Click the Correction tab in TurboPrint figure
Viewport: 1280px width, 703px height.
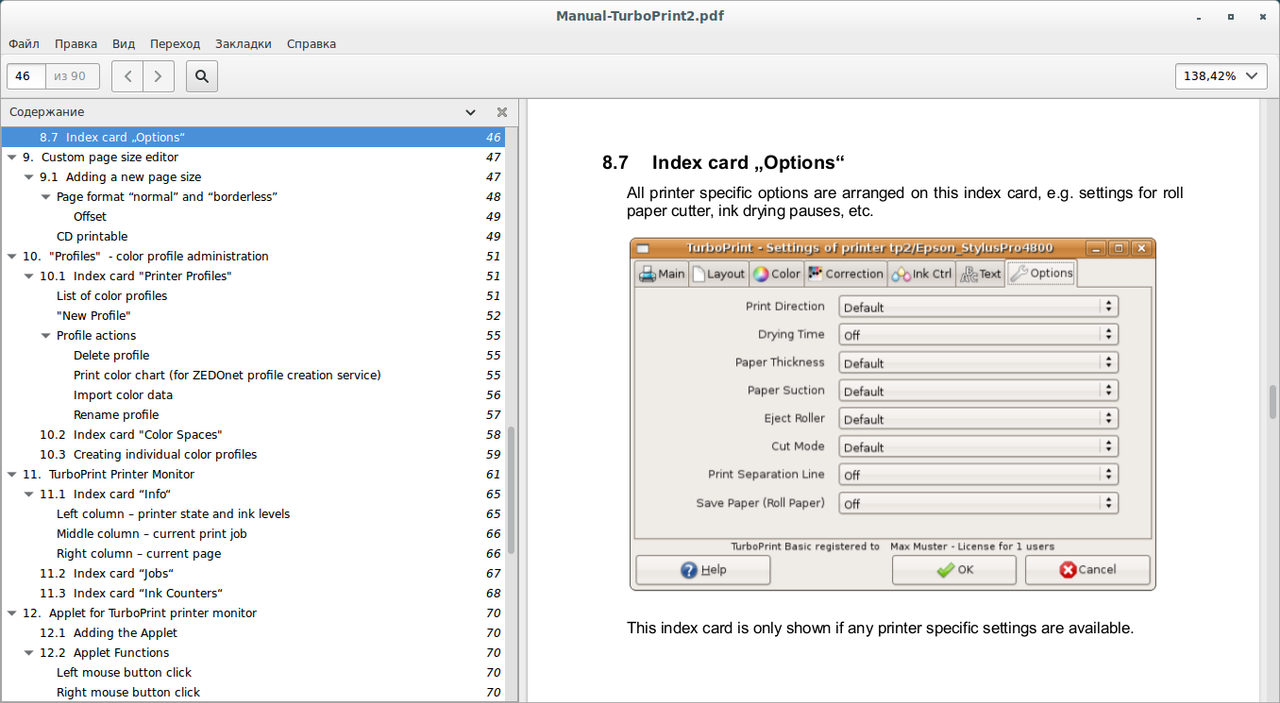[846, 274]
